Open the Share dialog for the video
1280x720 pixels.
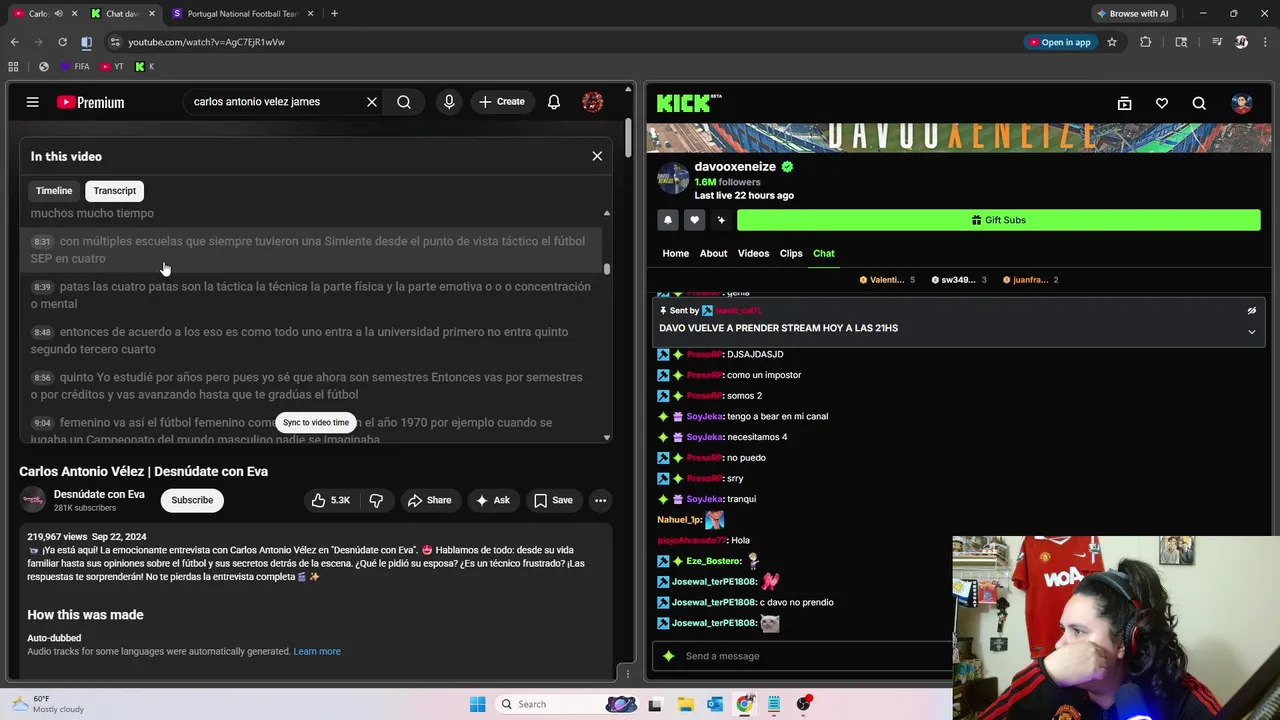click(x=429, y=500)
